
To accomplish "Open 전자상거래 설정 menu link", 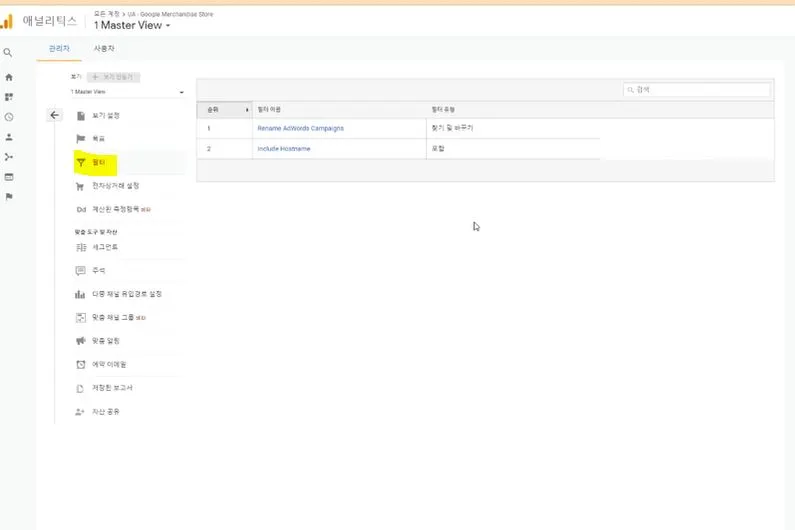I will 116,186.
